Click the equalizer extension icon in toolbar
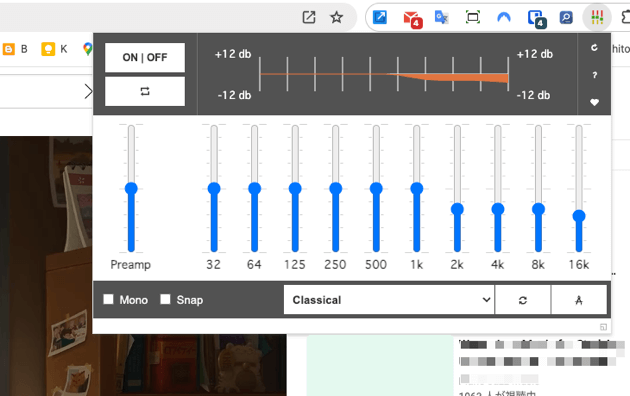 click(597, 17)
